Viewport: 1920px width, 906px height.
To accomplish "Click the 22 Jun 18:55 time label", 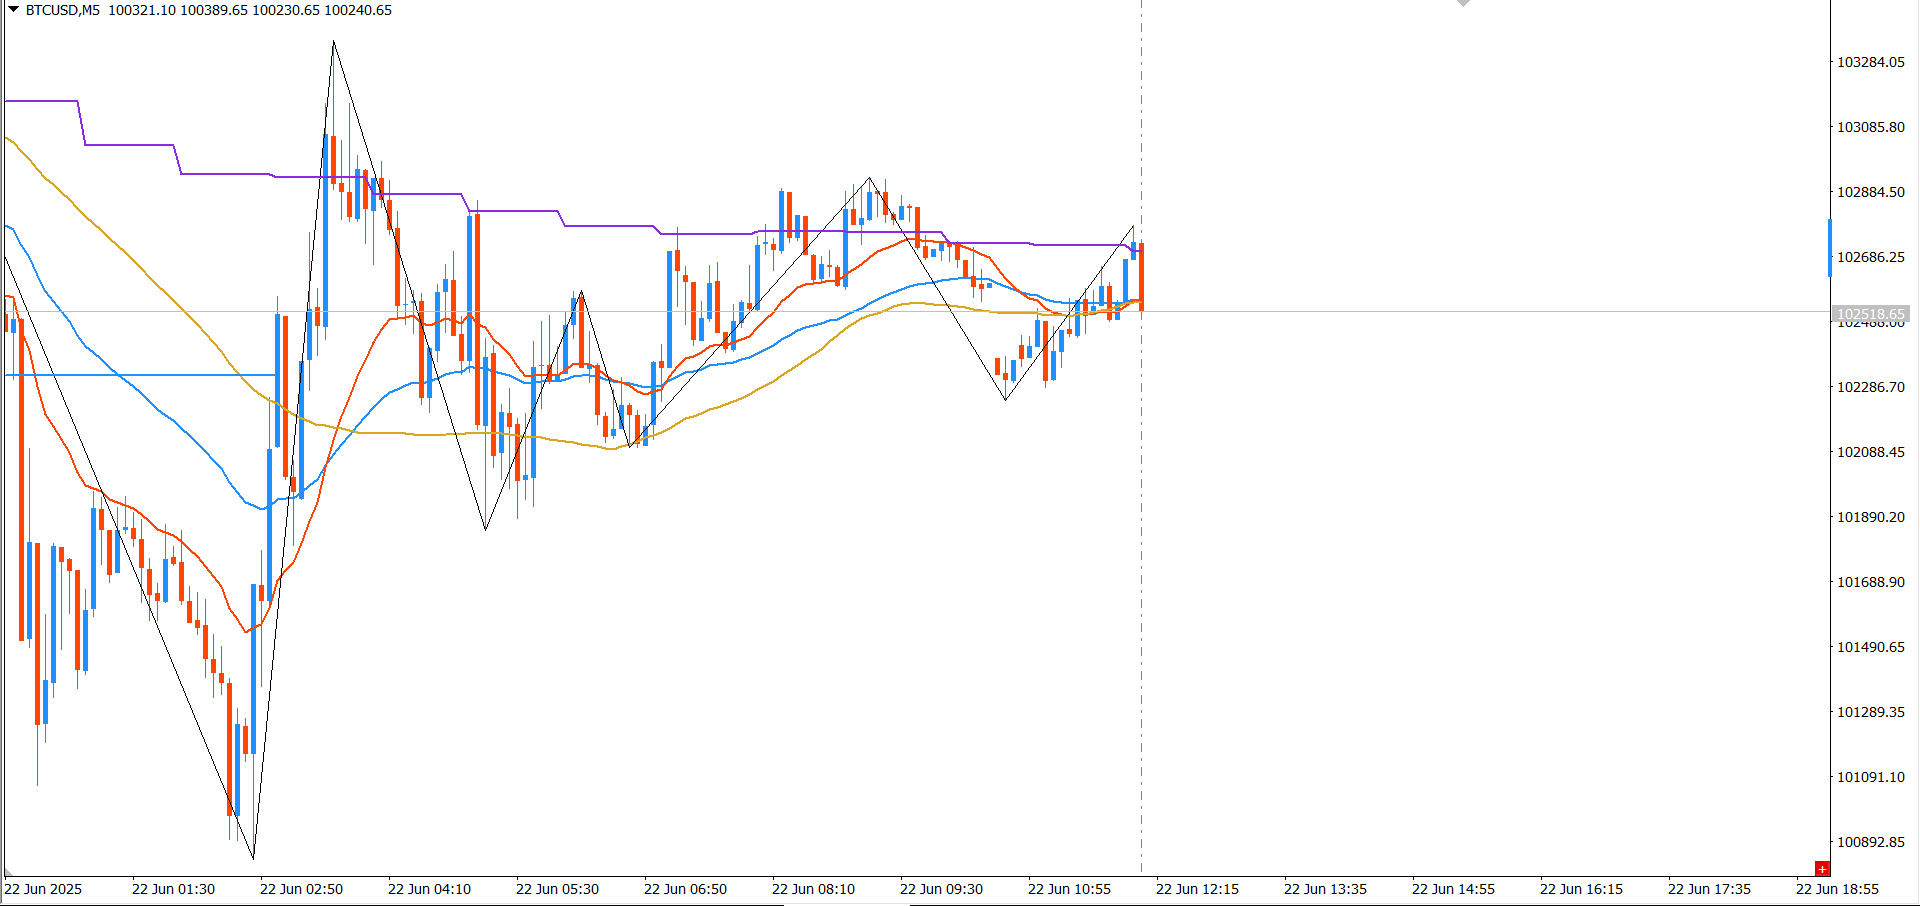I will tap(1837, 889).
